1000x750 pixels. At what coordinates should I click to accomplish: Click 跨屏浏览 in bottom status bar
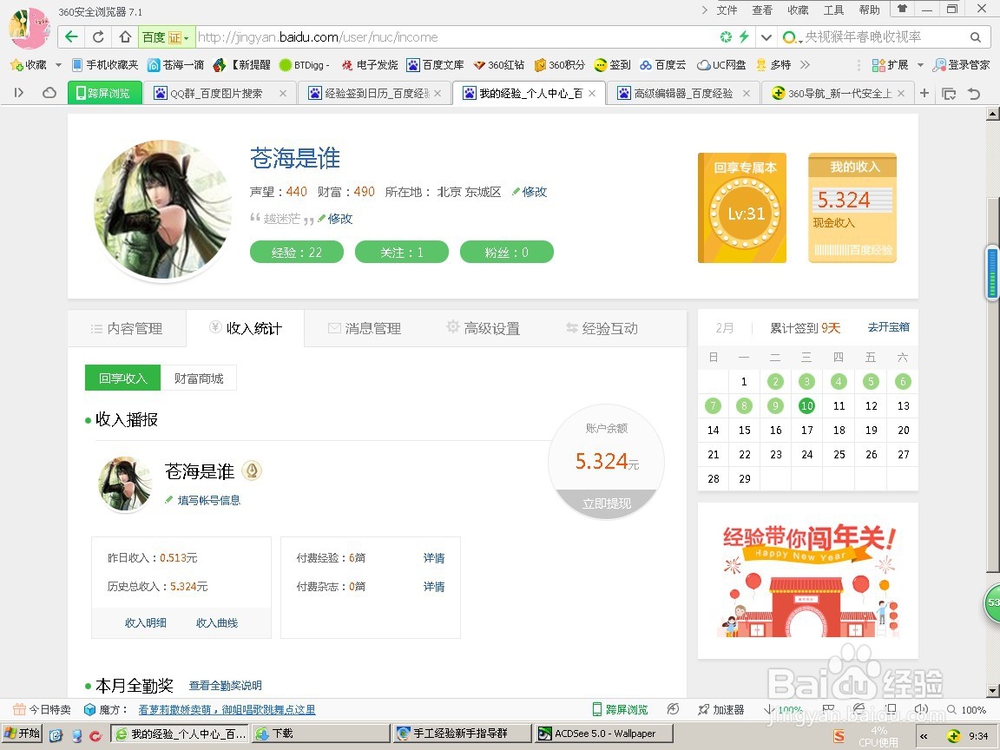tap(620, 710)
